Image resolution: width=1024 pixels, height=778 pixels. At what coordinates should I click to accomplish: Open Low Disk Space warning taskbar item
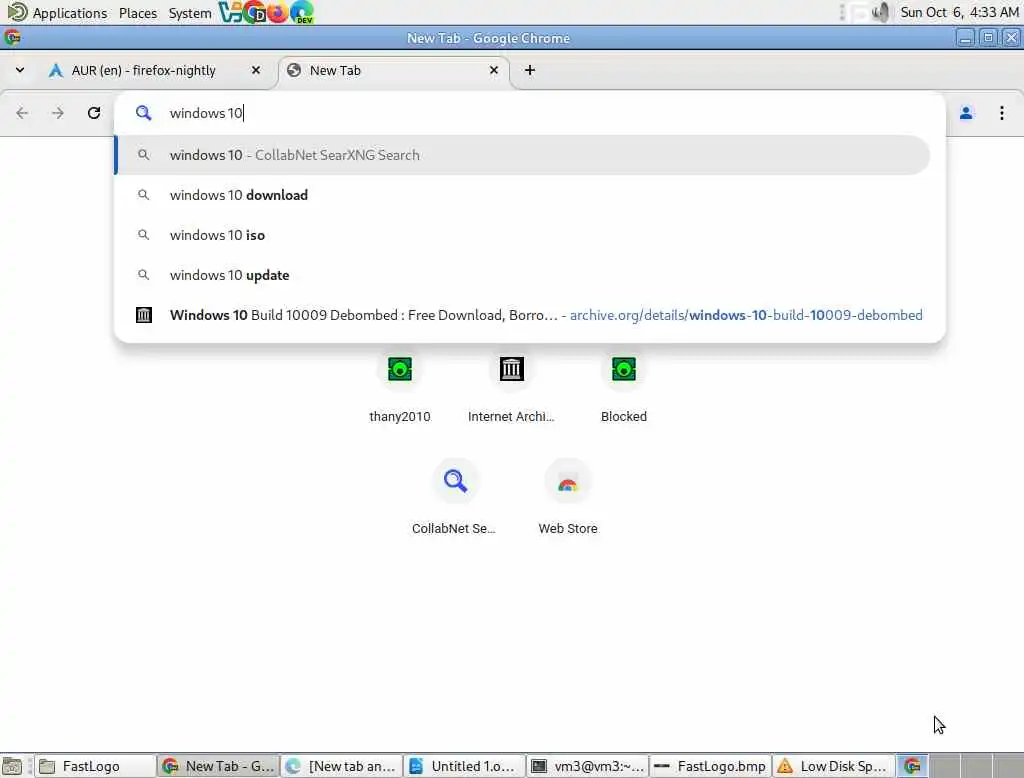click(x=833, y=766)
